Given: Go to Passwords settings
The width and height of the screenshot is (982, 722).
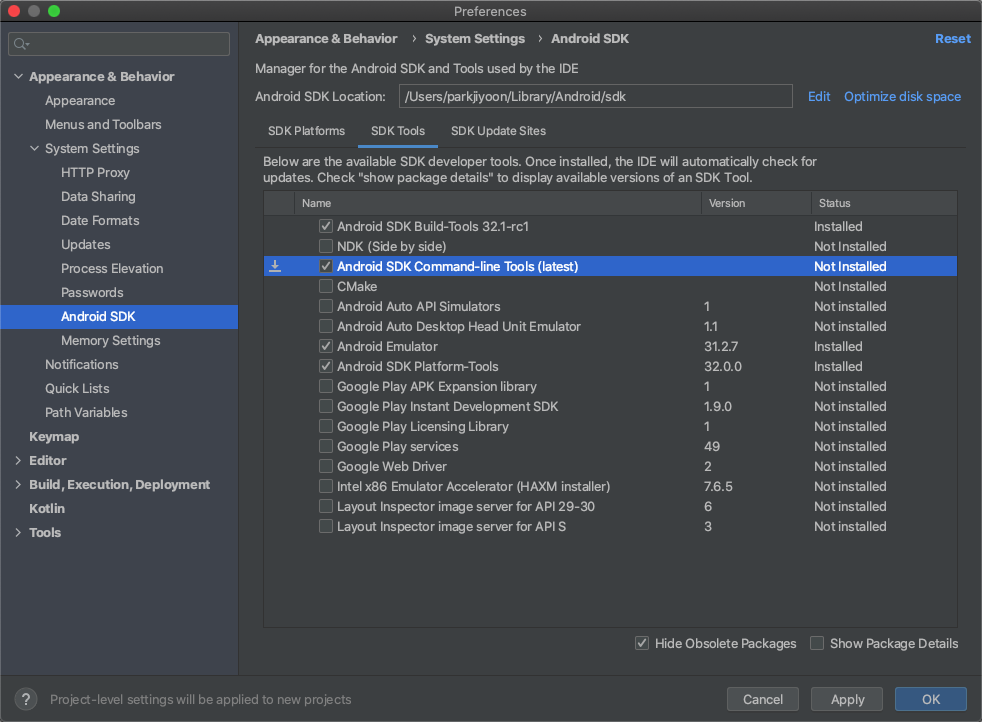Looking at the screenshot, I should click(92, 292).
